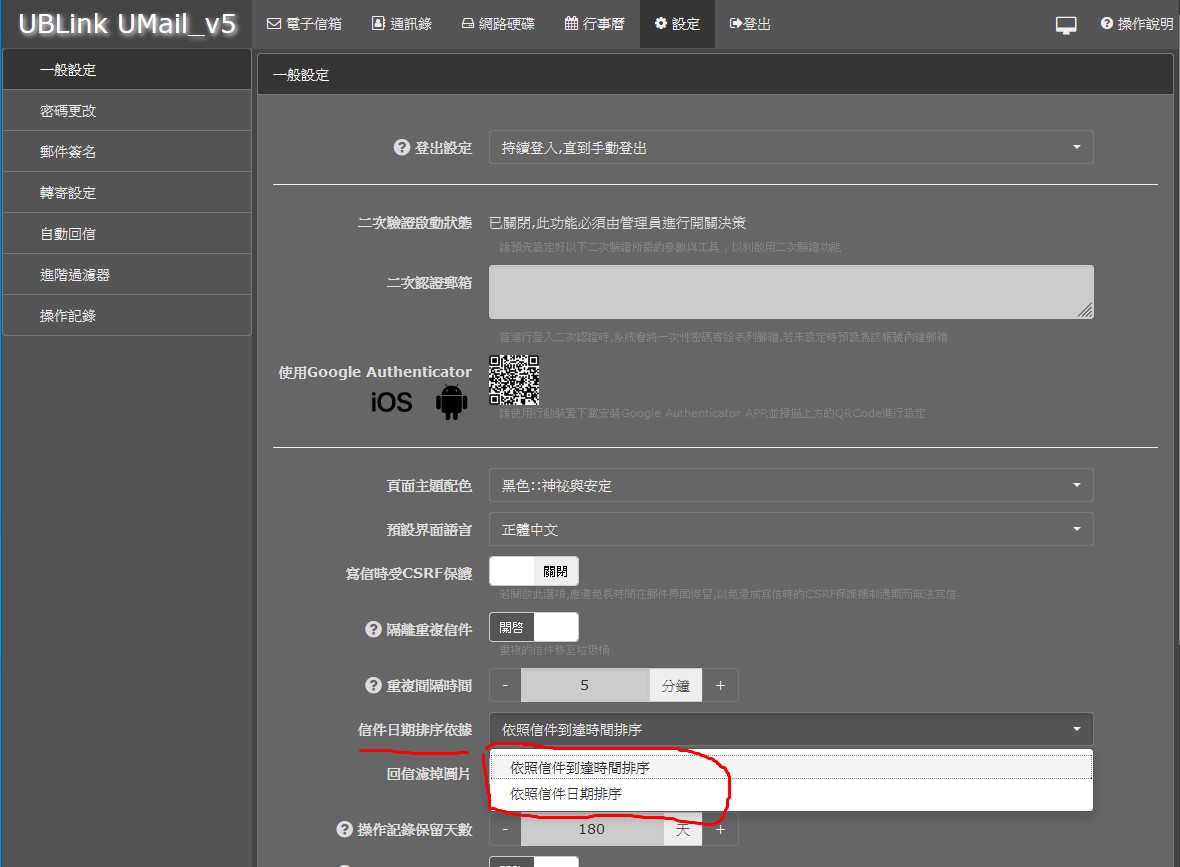This screenshot has height=867, width=1180.
Task: Open the 登出設定 dropdown
Action: (x=790, y=148)
